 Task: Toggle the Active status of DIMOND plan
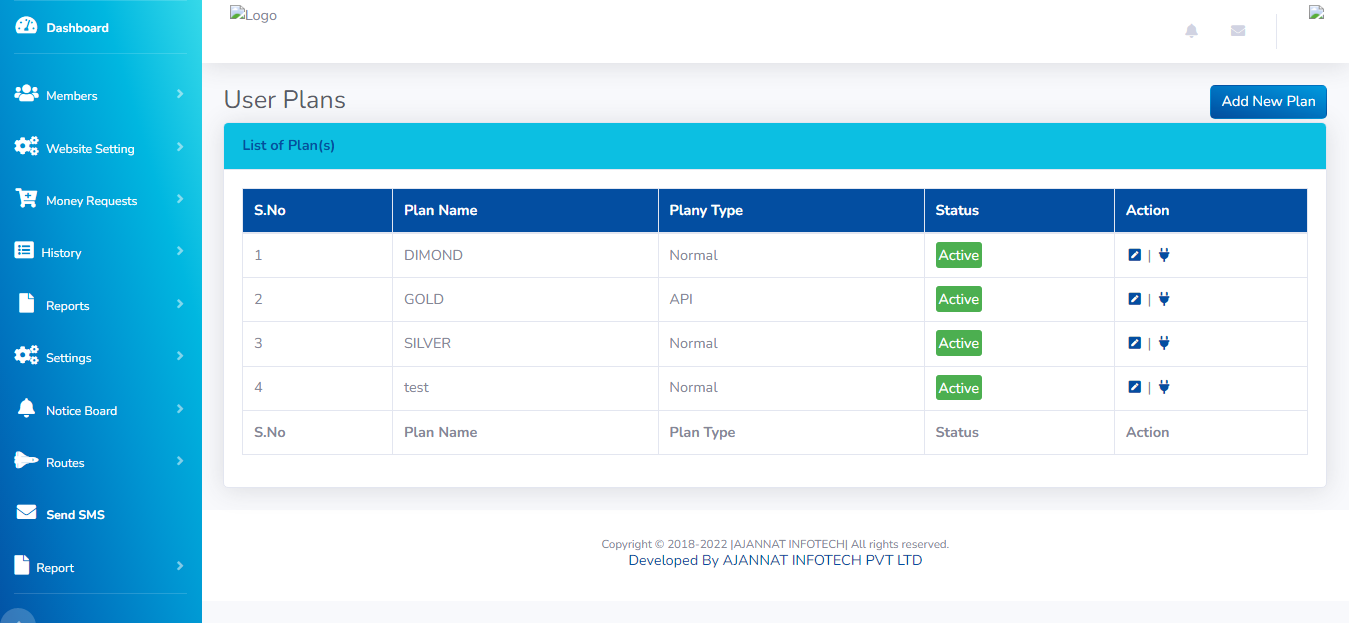[x=958, y=255]
